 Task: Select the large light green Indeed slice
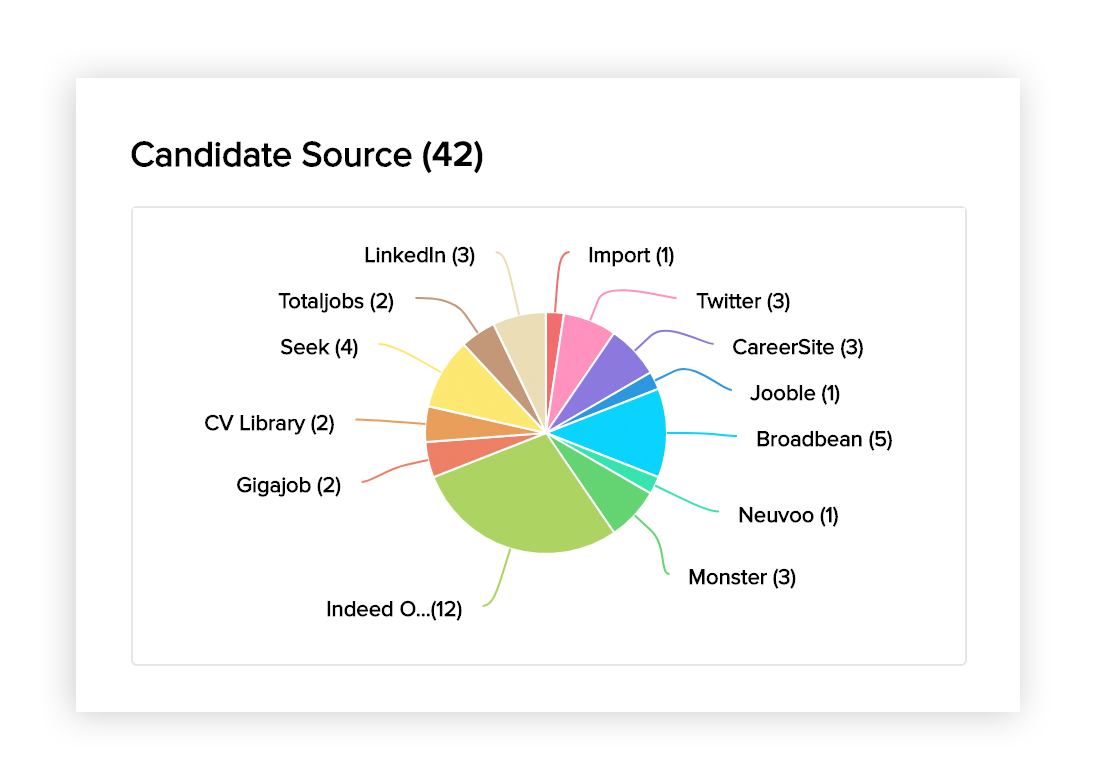point(520,500)
